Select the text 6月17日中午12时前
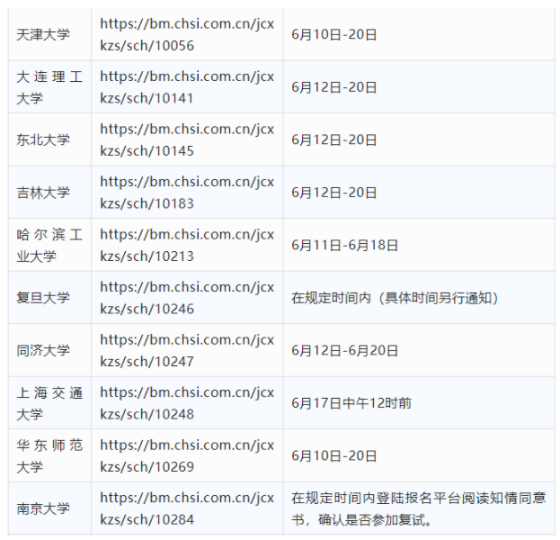The width and height of the screenshot is (560, 540). point(351,403)
